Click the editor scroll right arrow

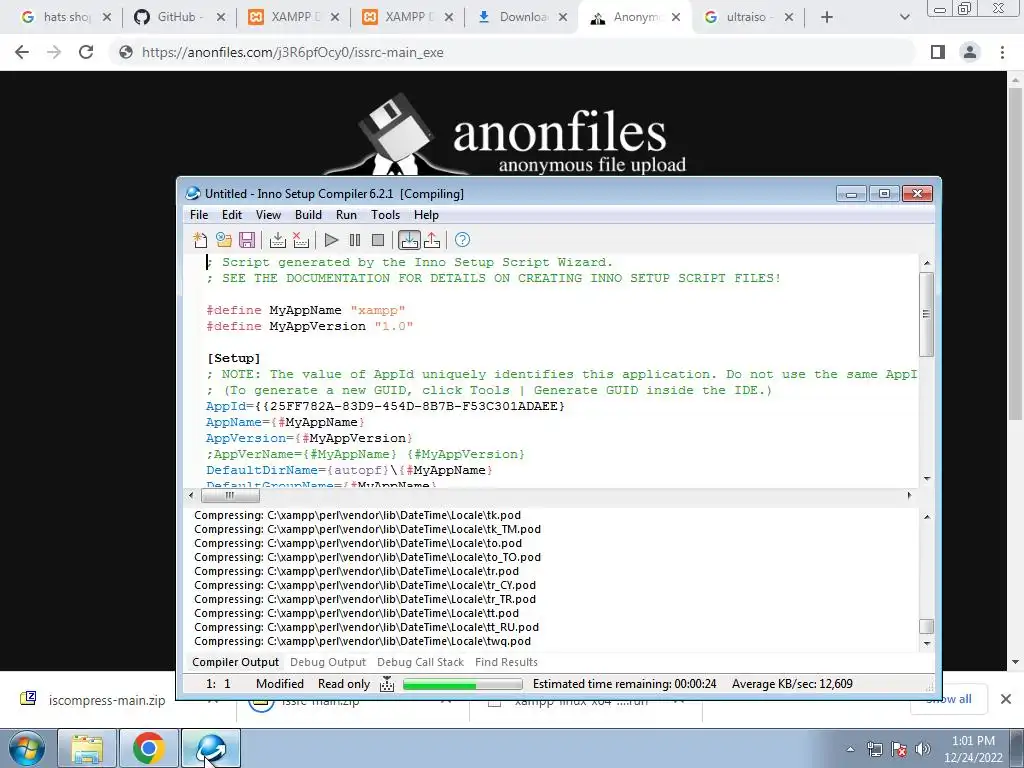click(x=909, y=496)
